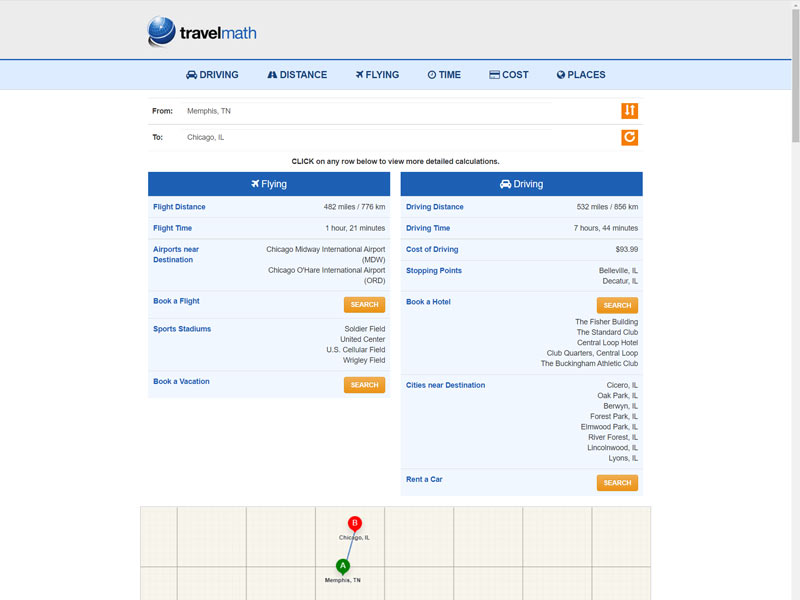The width and height of the screenshot is (800, 600).
Task: Click Chicago Midway International Airport (MDW)
Action: [326, 255]
